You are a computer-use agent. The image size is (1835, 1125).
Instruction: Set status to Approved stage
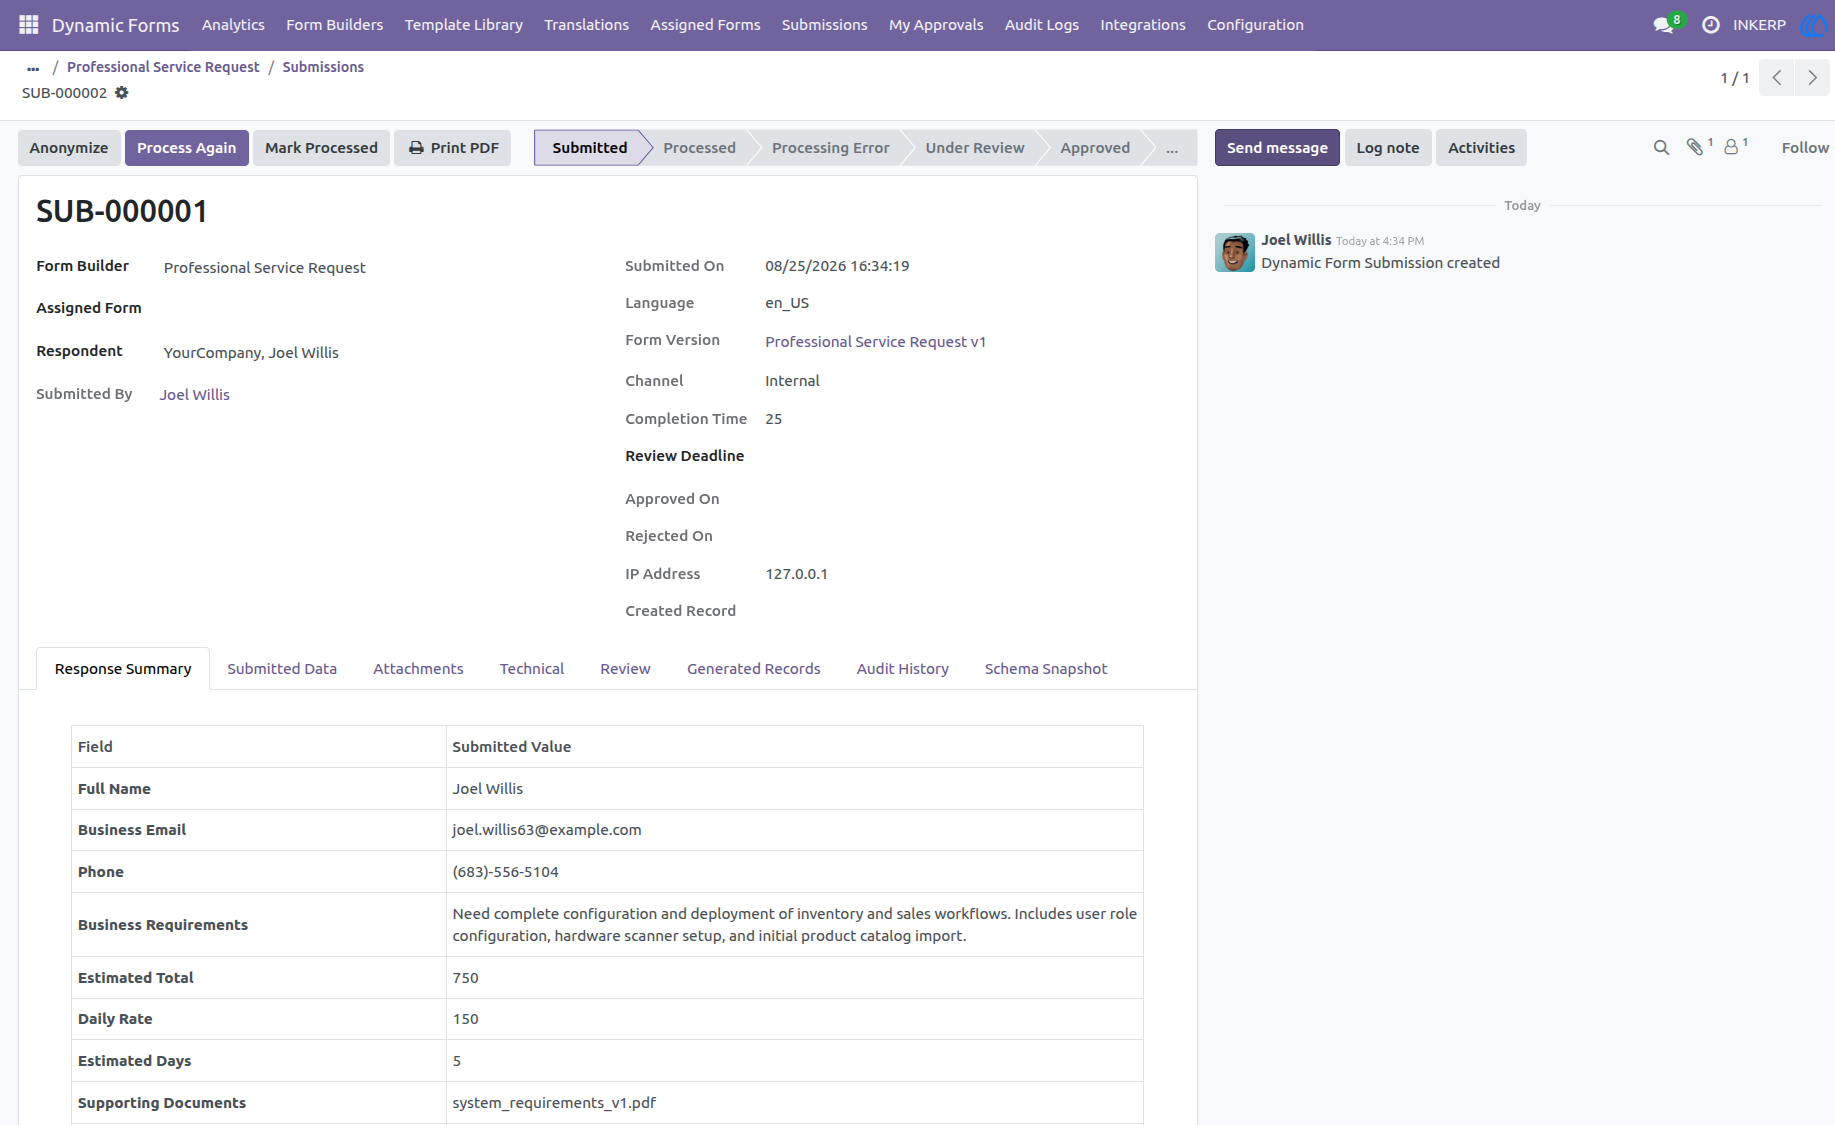(1095, 148)
